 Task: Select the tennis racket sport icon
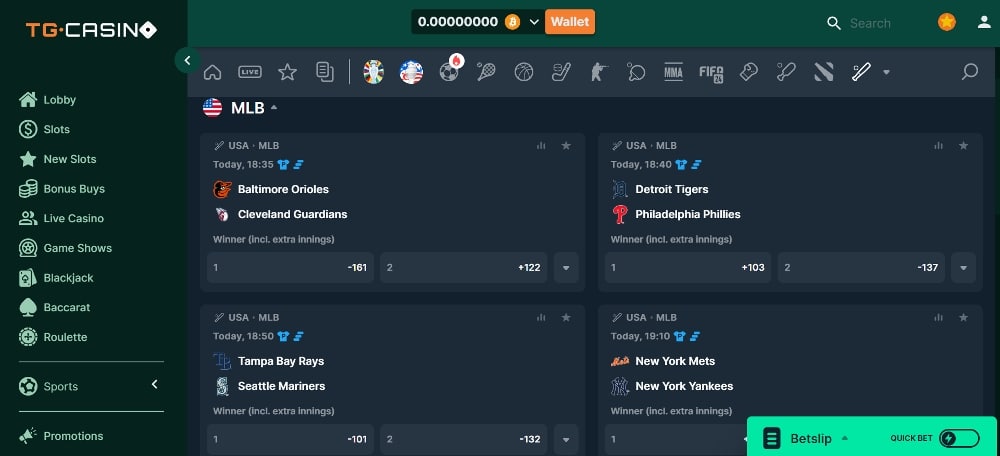(x=487, y=72)
